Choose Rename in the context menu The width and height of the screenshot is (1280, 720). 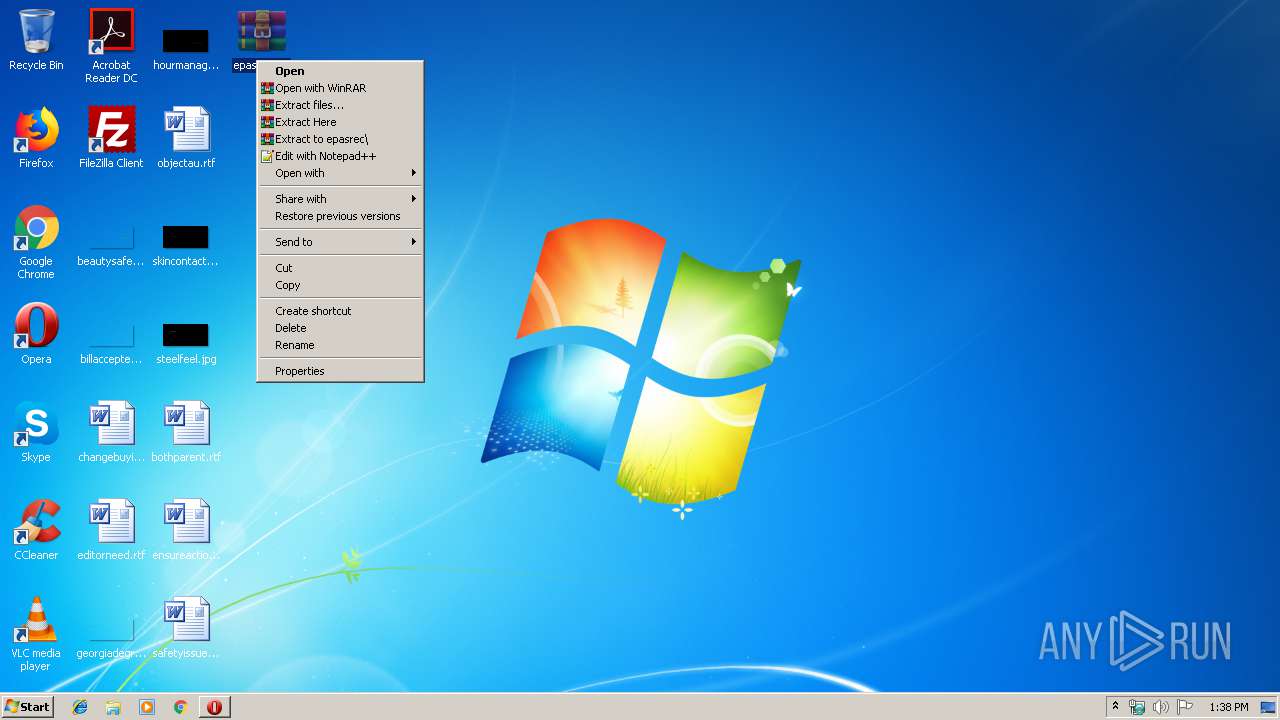click(340, 345)
